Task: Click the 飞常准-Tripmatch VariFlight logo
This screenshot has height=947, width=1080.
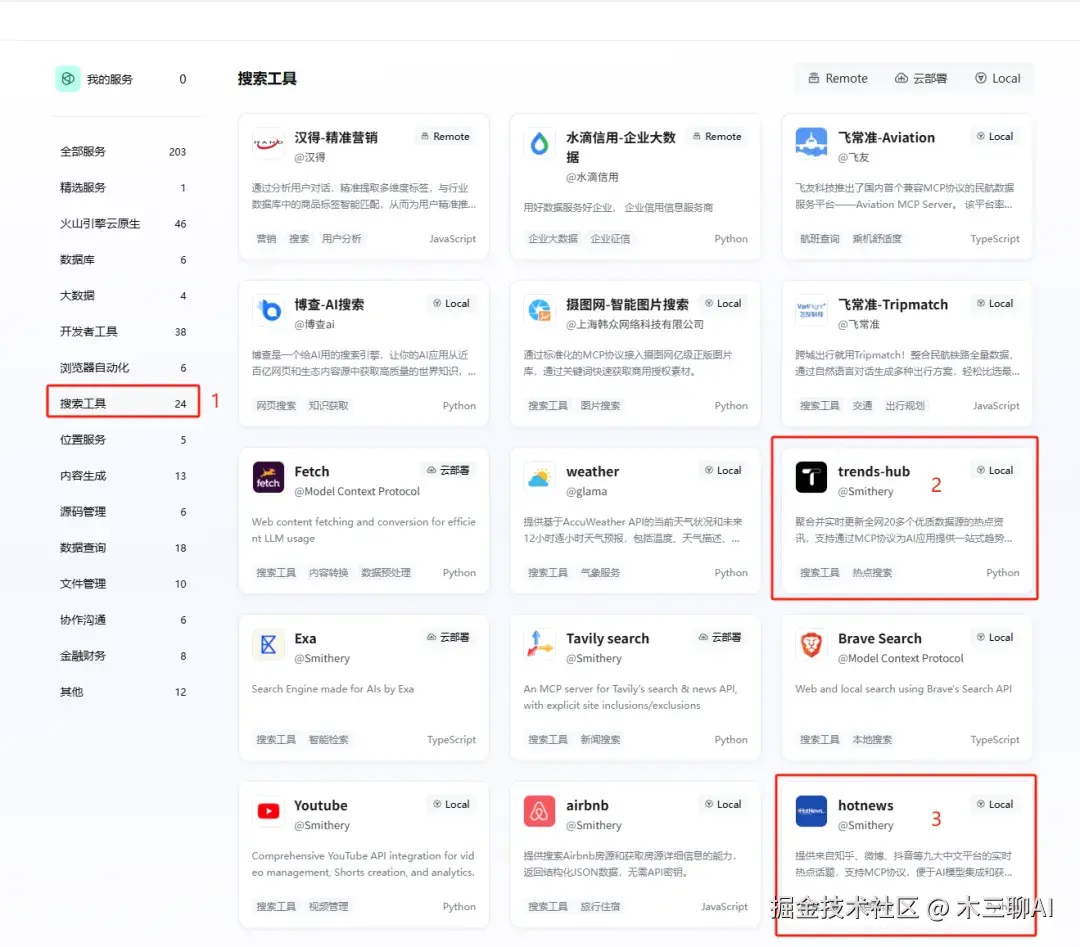Action: coord(811,311)
